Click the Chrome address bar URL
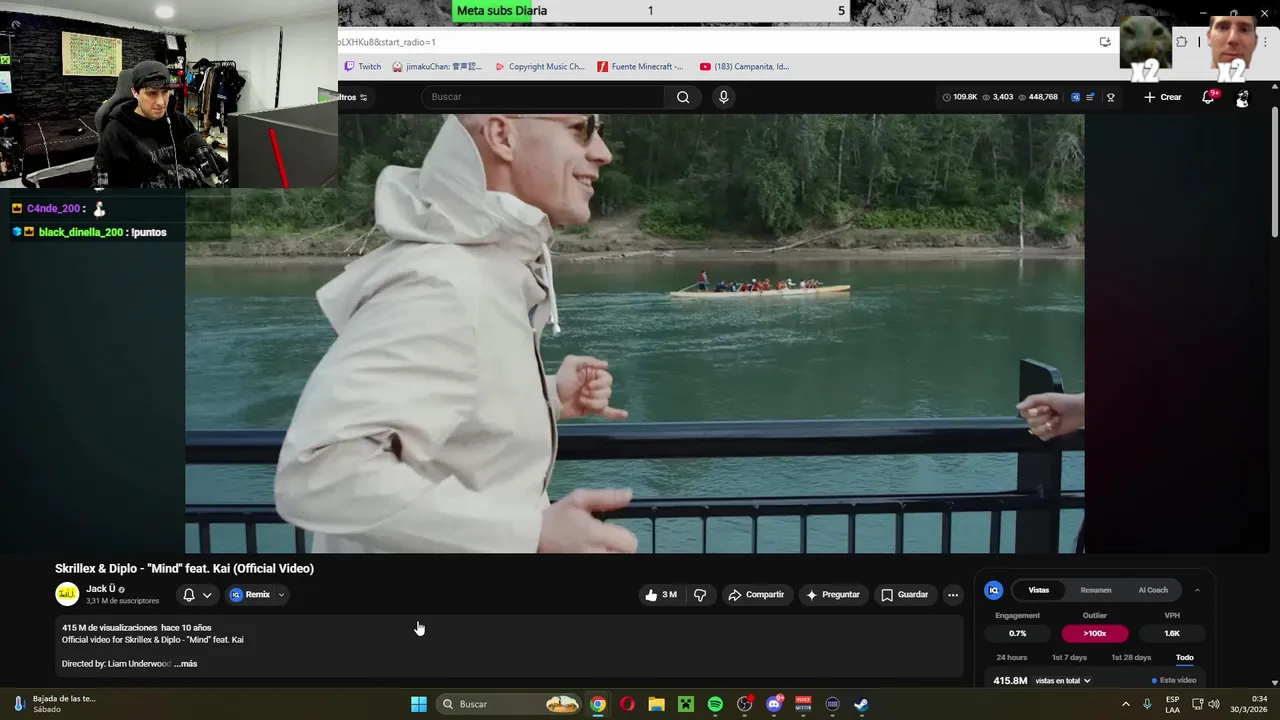 click(x=387, y=42)
